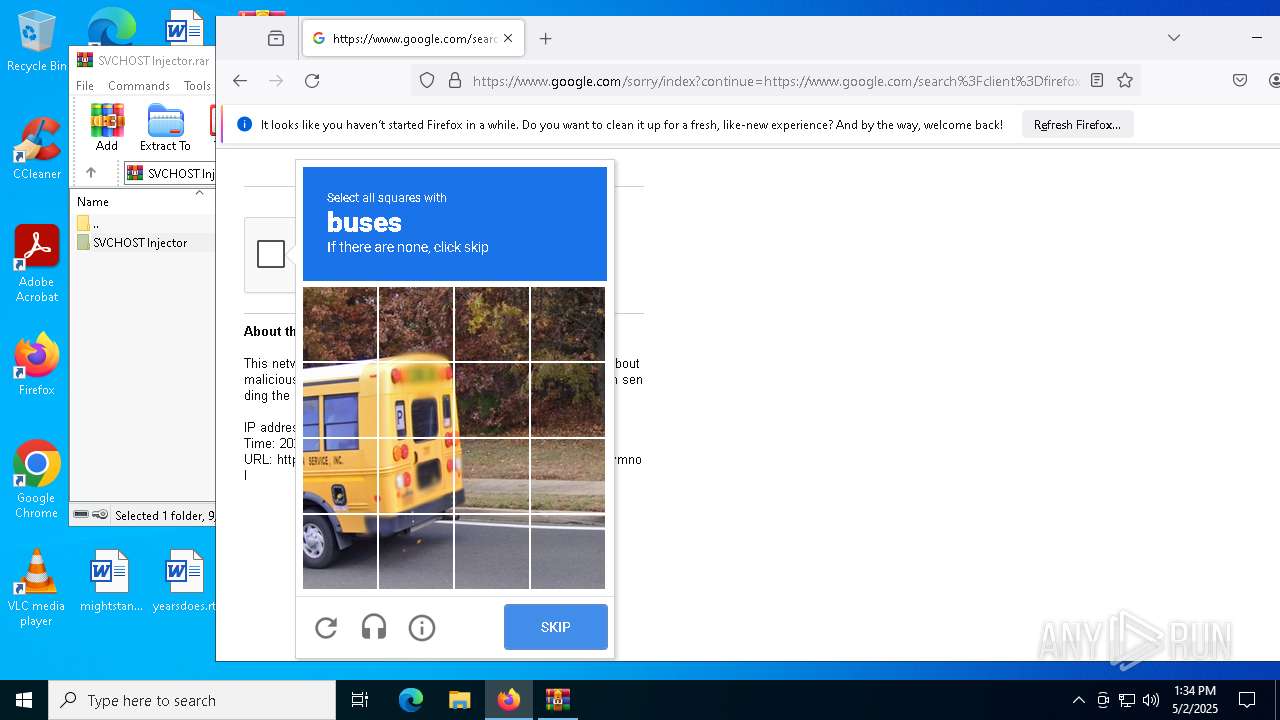Open the Firefox View icon
Screen dimensions: 1280x720
pos(276,39)
